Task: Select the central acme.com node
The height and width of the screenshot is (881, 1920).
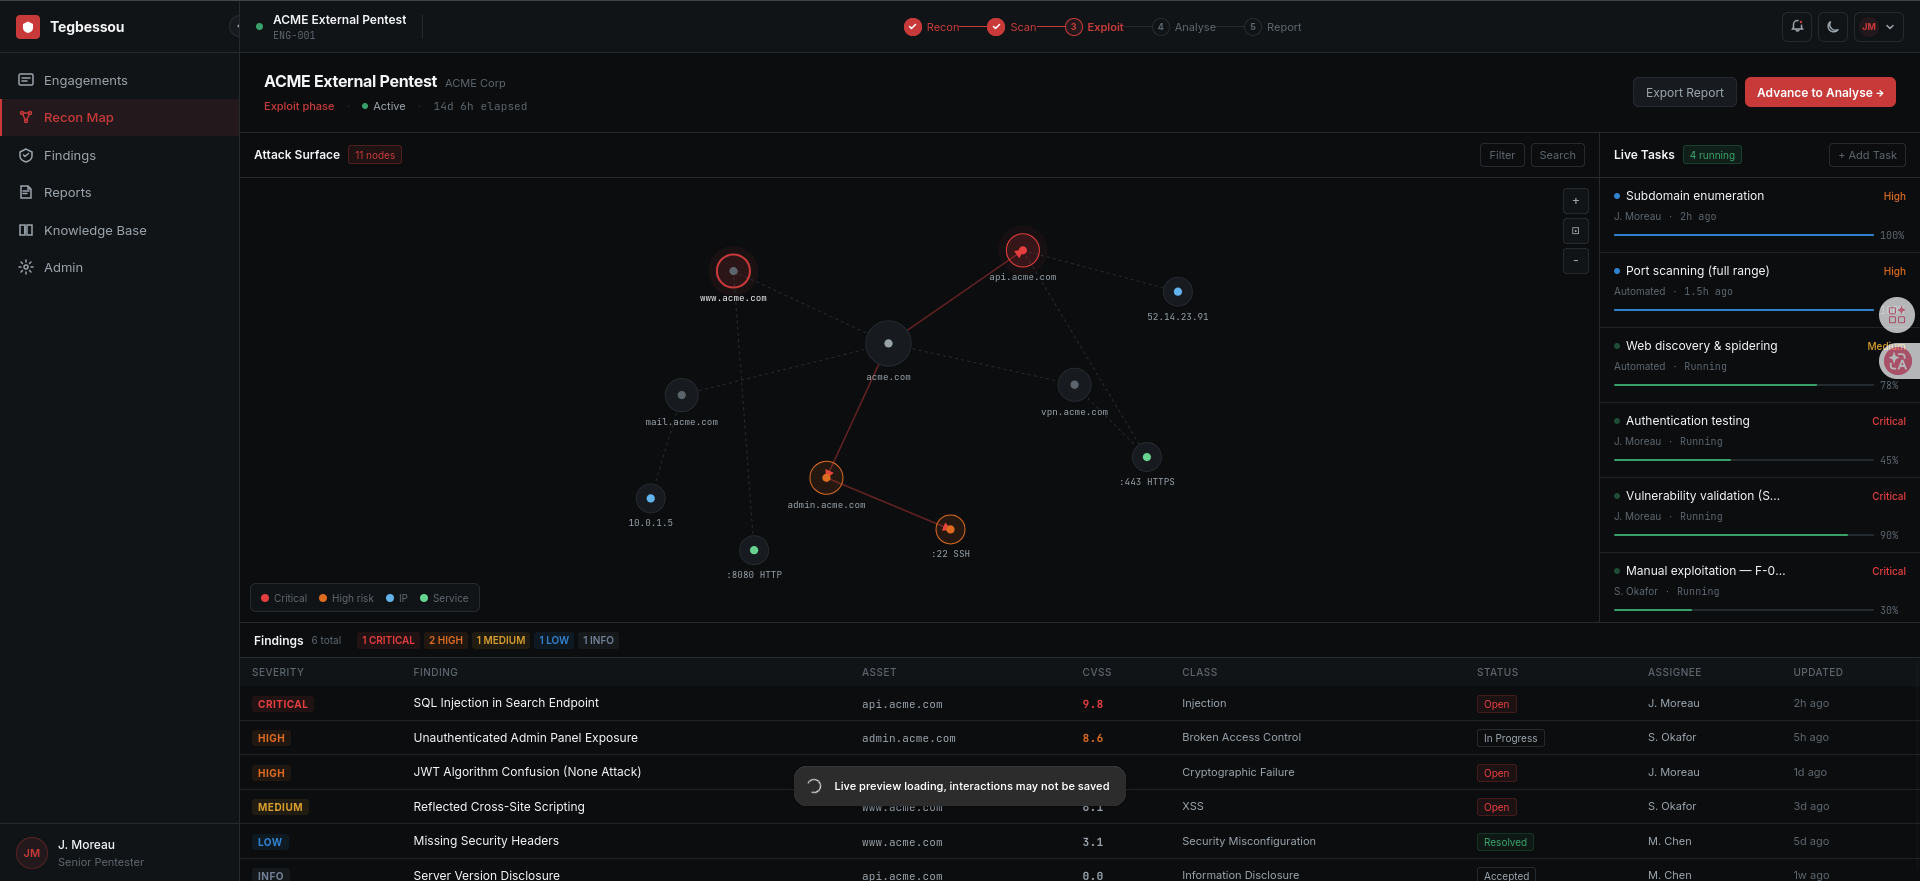Action: coord(888,344)
